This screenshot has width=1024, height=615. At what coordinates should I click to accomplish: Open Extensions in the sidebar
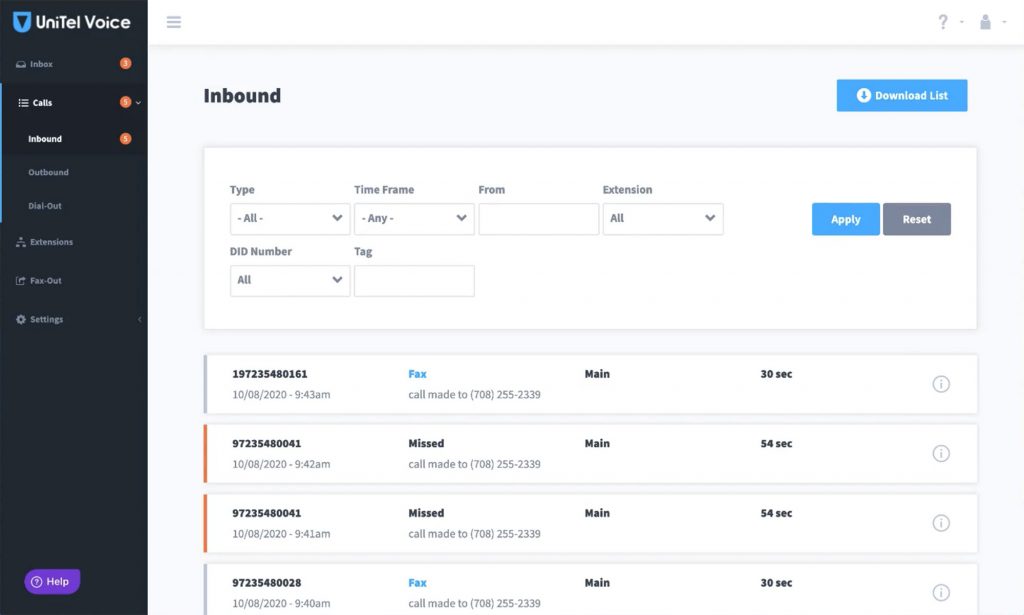point(51,242)
